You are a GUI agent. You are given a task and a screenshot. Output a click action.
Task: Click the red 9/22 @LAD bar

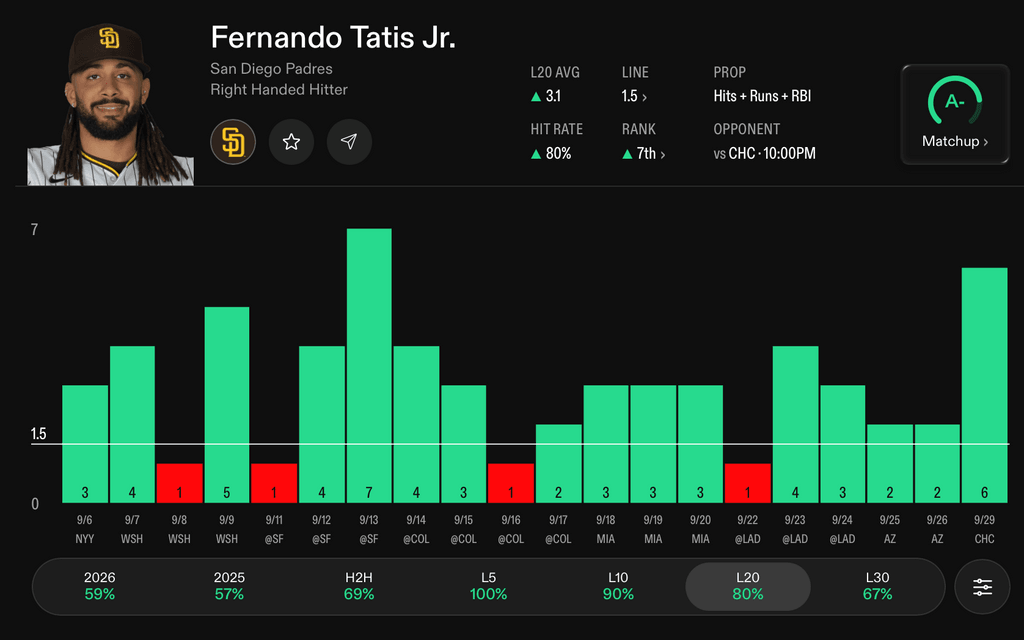tap(748, 483)
